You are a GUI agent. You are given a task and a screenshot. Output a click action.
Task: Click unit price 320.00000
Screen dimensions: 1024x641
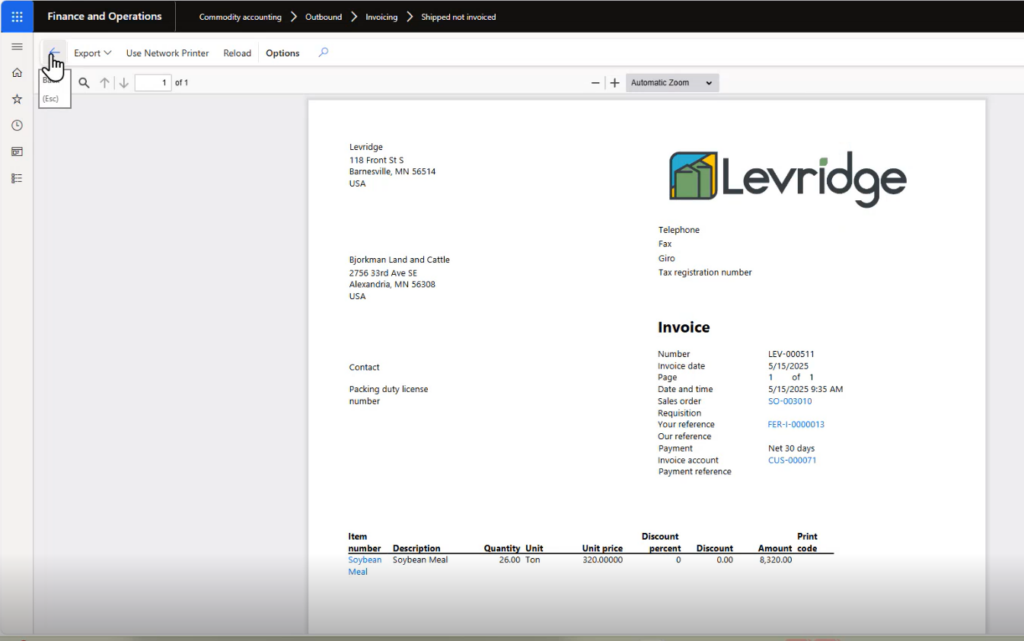click(x=602, y=560)
